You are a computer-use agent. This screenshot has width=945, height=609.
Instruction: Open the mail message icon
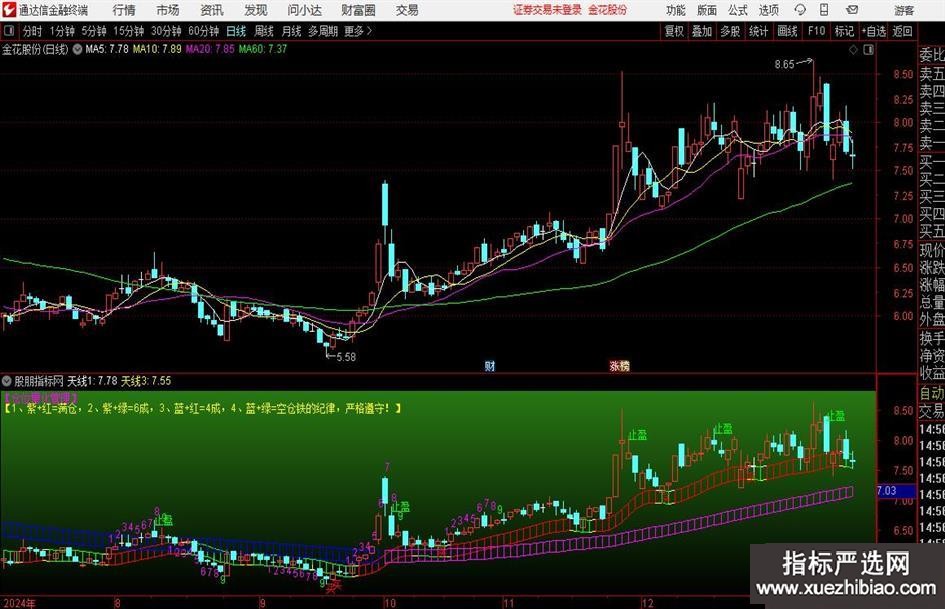point(852,10)
